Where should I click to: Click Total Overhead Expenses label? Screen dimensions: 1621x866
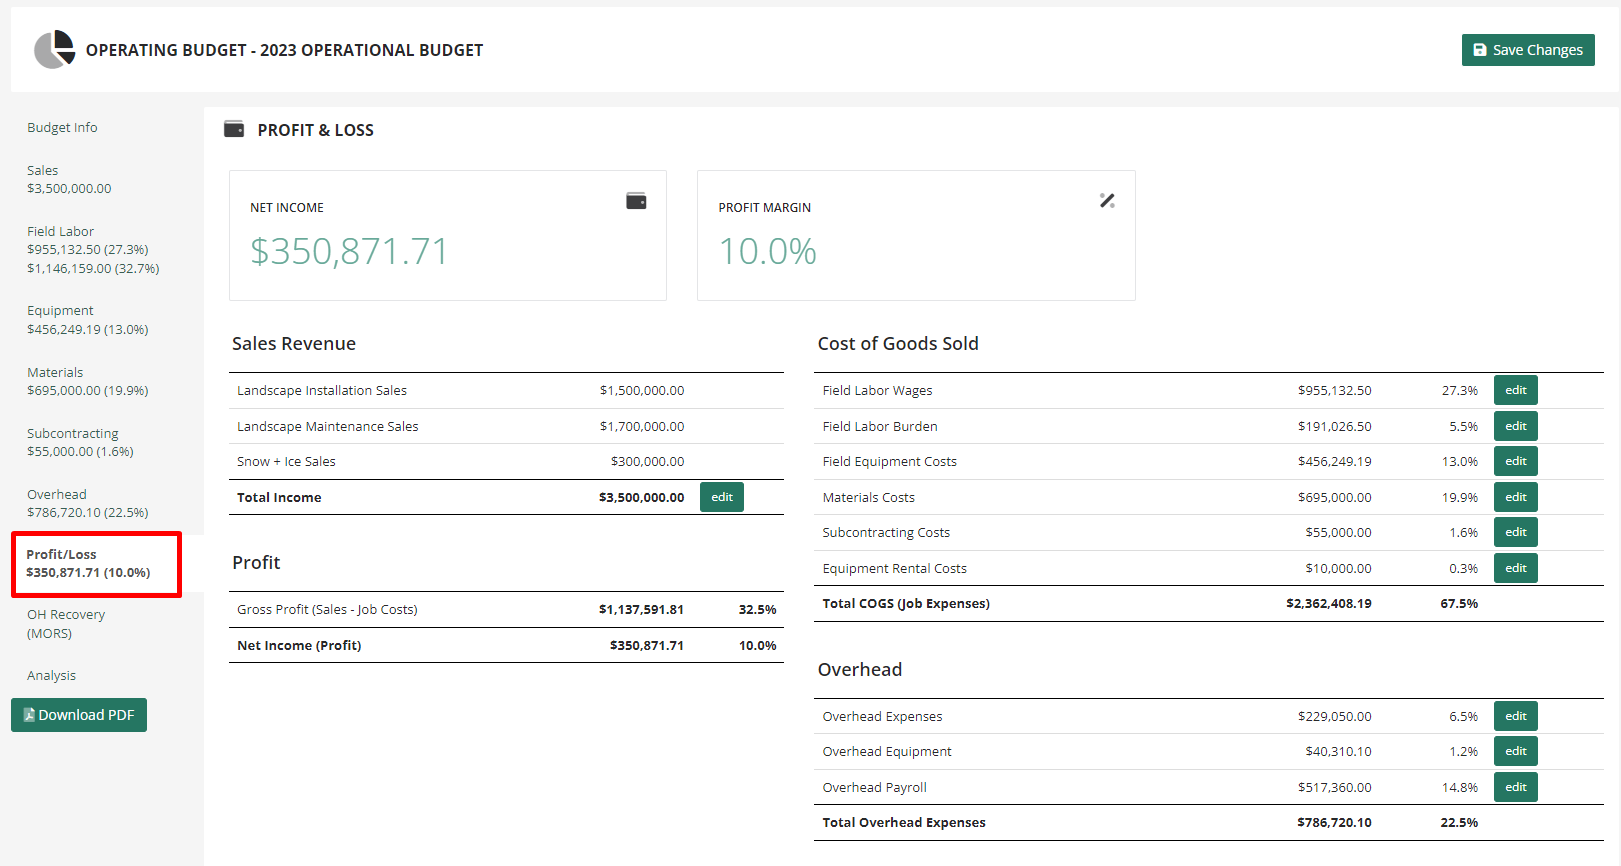[x=904, y=822]
